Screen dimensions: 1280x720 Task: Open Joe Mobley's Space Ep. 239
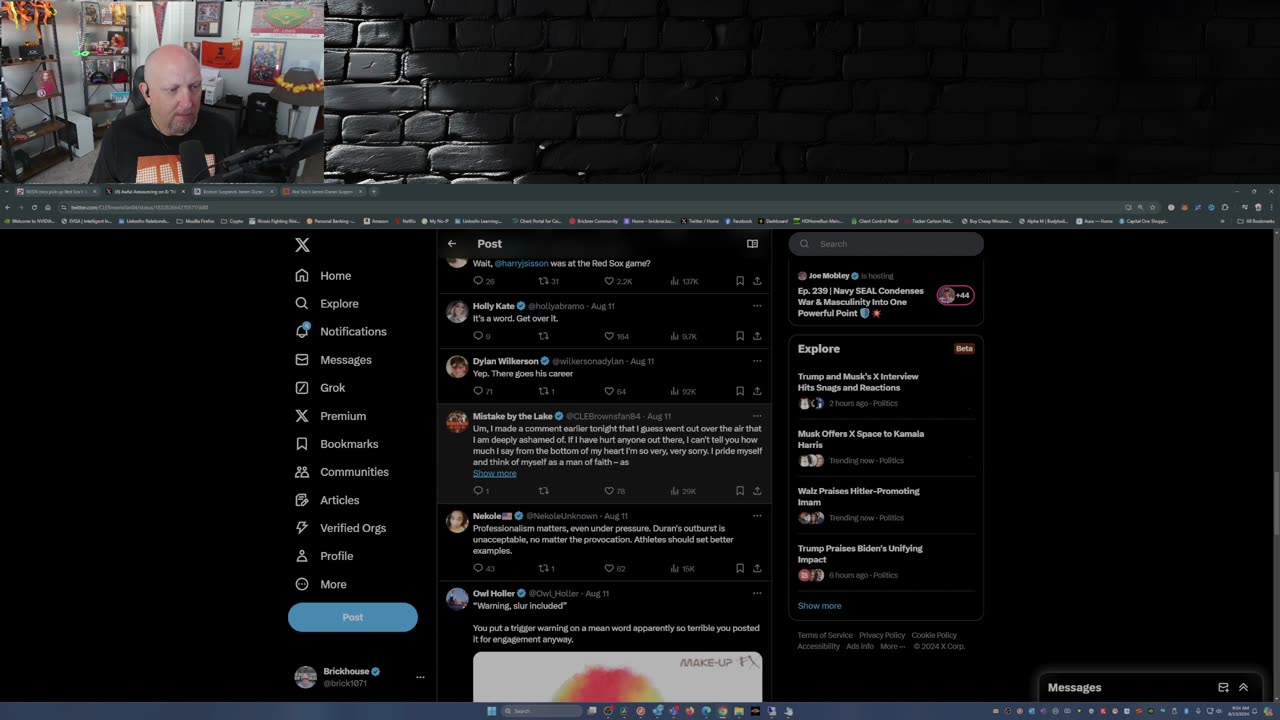coord(861,302)
